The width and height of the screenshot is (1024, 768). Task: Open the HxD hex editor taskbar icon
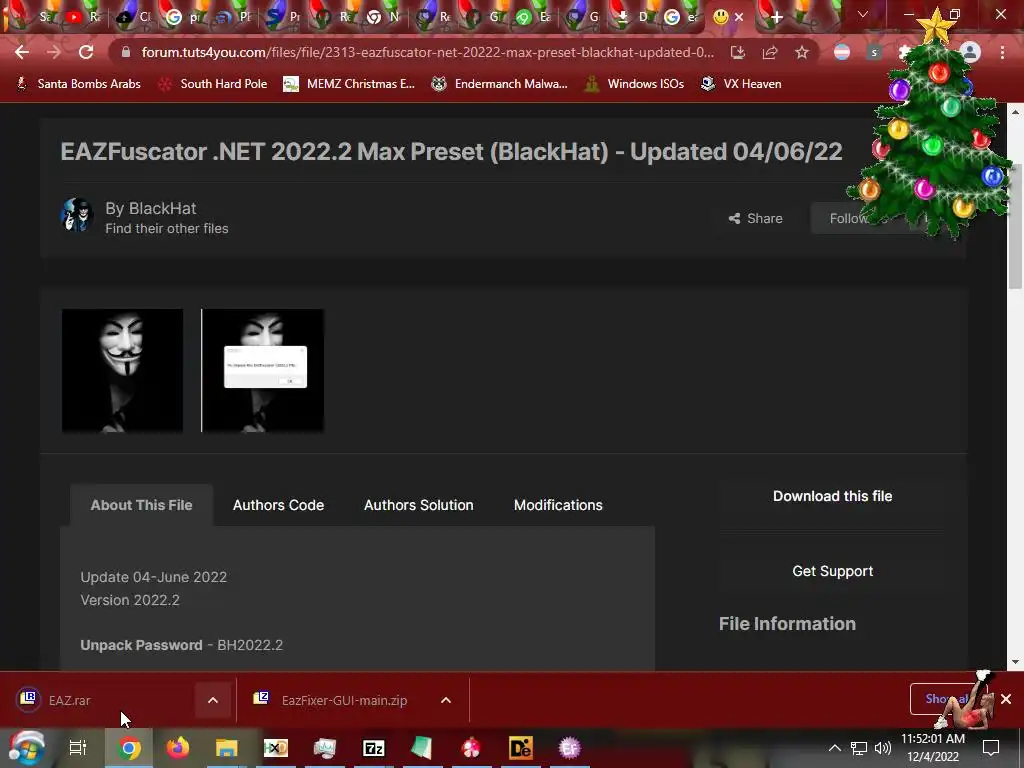click(x=276, y=748)
